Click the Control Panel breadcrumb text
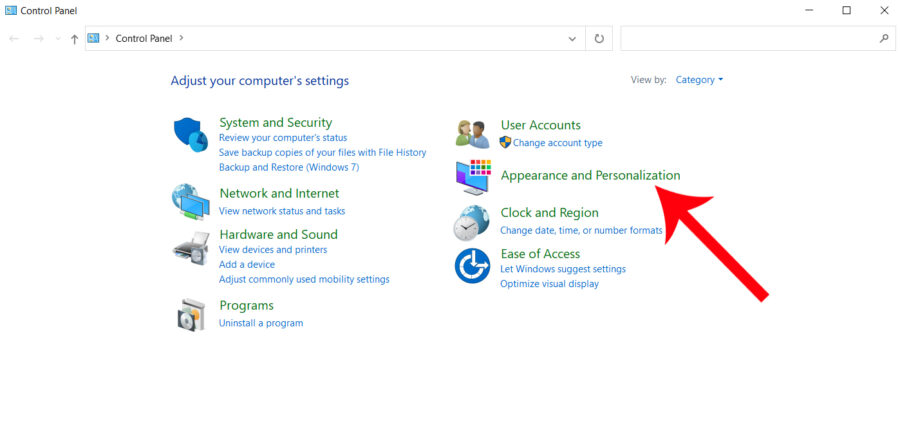This screenshot has width=900, height=421. (146, 38)
